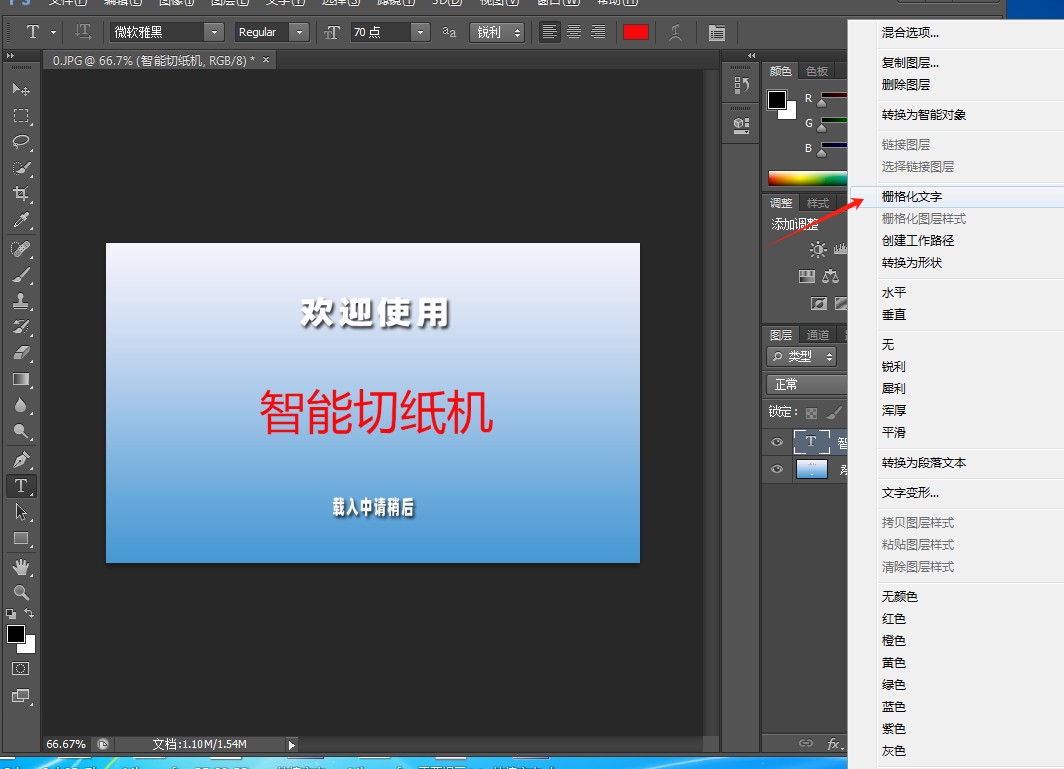
Task: Select the Eraser tool
Action: pyautogui.click(x=21, y=352)
